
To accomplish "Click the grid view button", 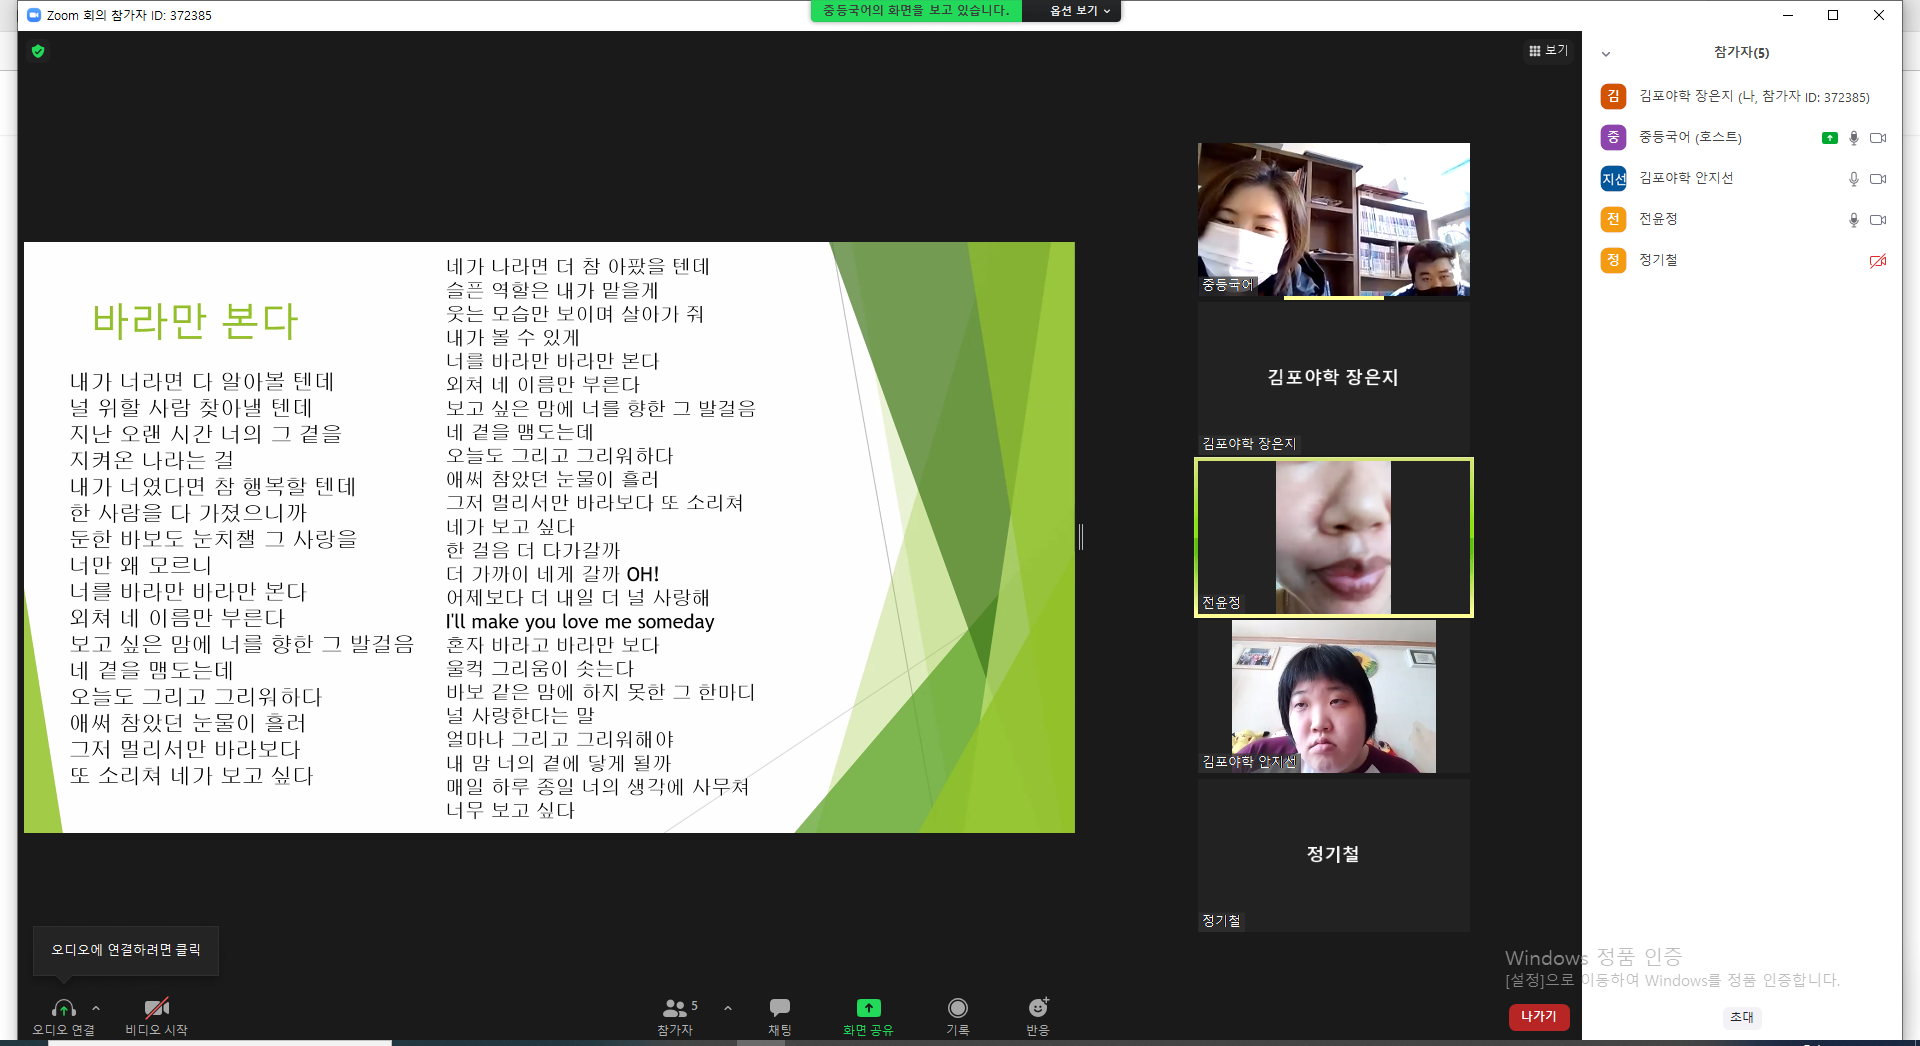I will tap(1549, 50).
